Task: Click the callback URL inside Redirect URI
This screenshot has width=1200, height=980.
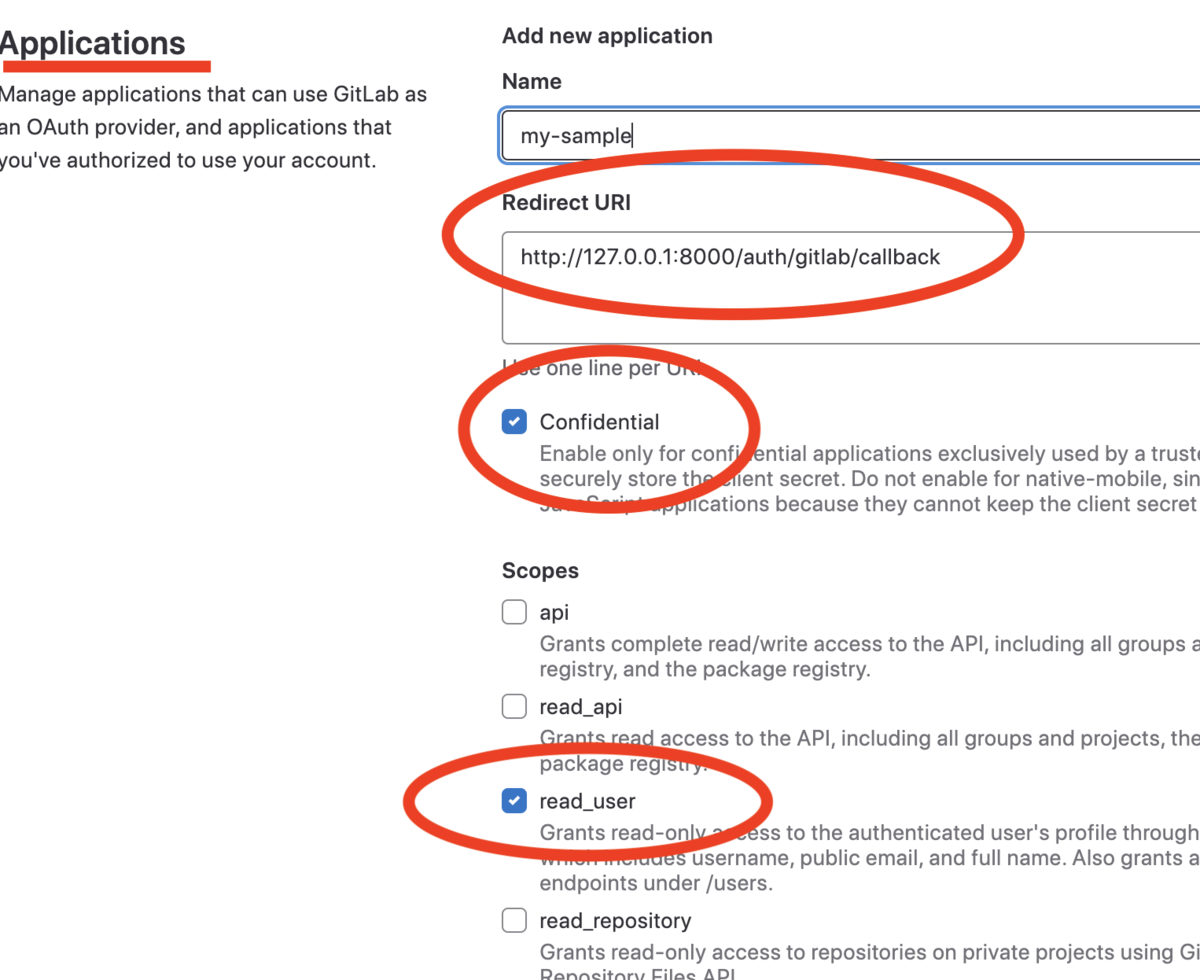Action: point(728,257)
